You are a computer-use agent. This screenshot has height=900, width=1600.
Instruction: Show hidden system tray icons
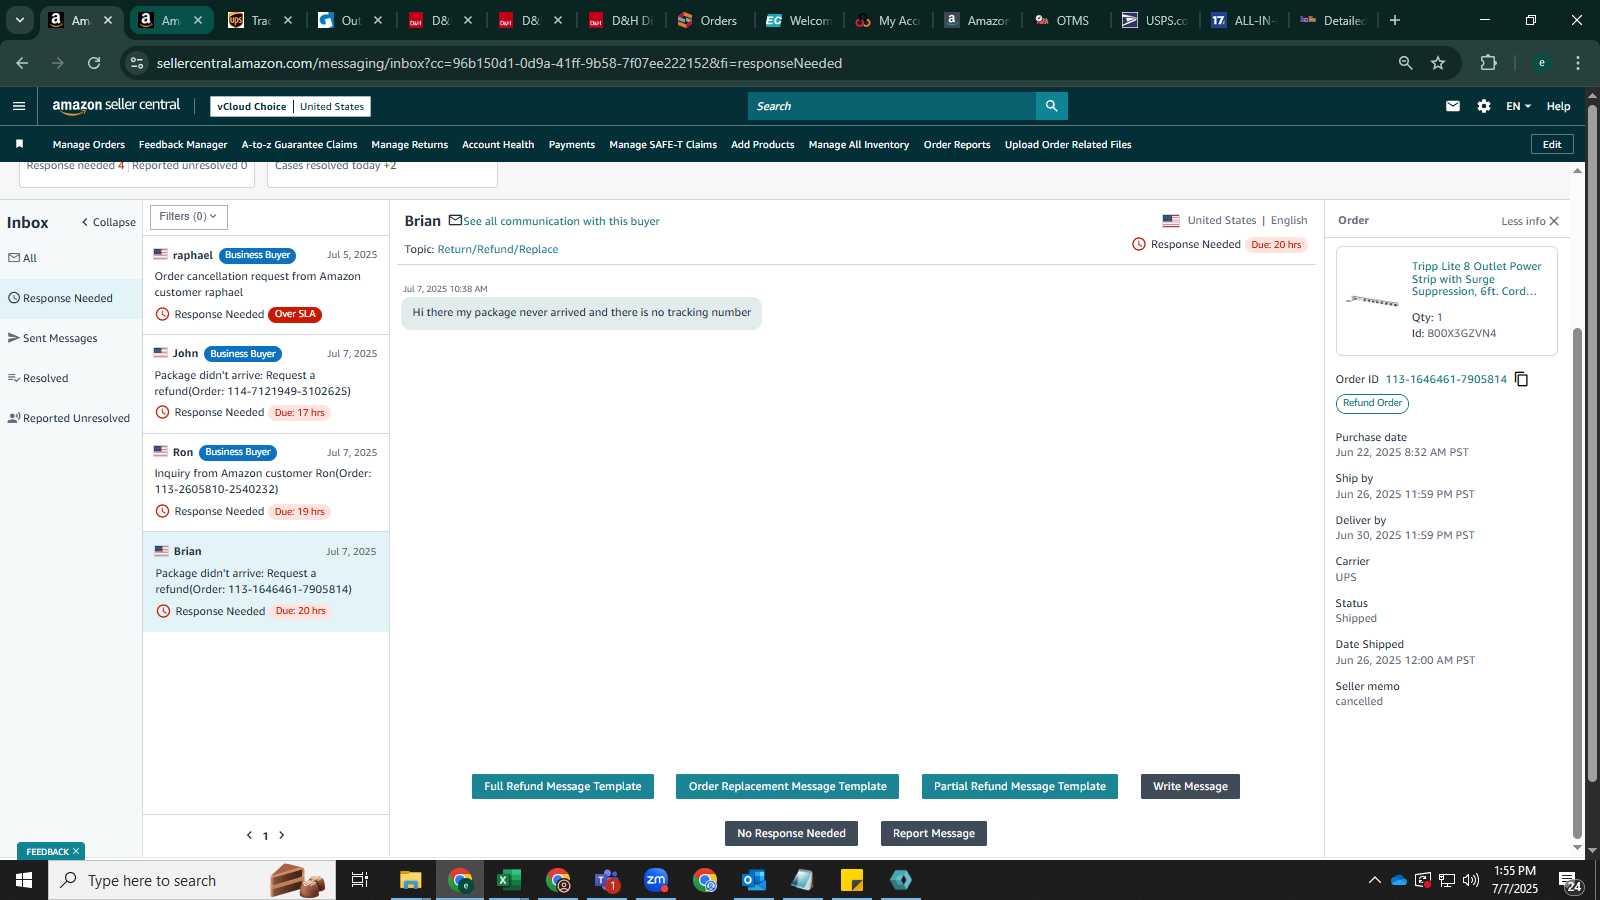(1374, 880)
